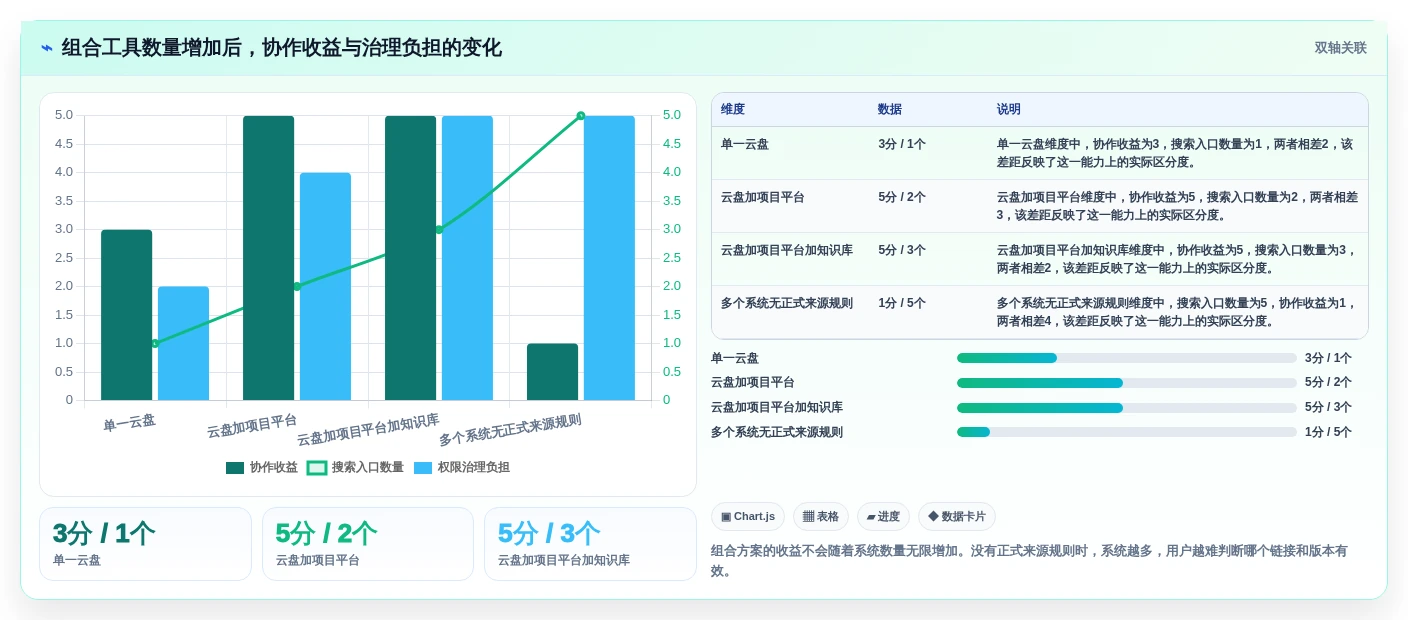Click the 1分 / 5个 table cell
This screenshot has width=1408, height=620.
coord(902,303)
